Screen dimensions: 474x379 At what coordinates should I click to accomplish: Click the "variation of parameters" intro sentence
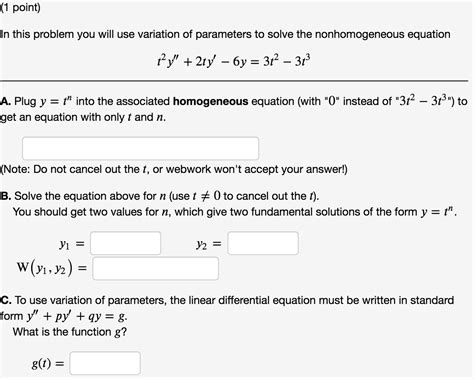(225, 34)
